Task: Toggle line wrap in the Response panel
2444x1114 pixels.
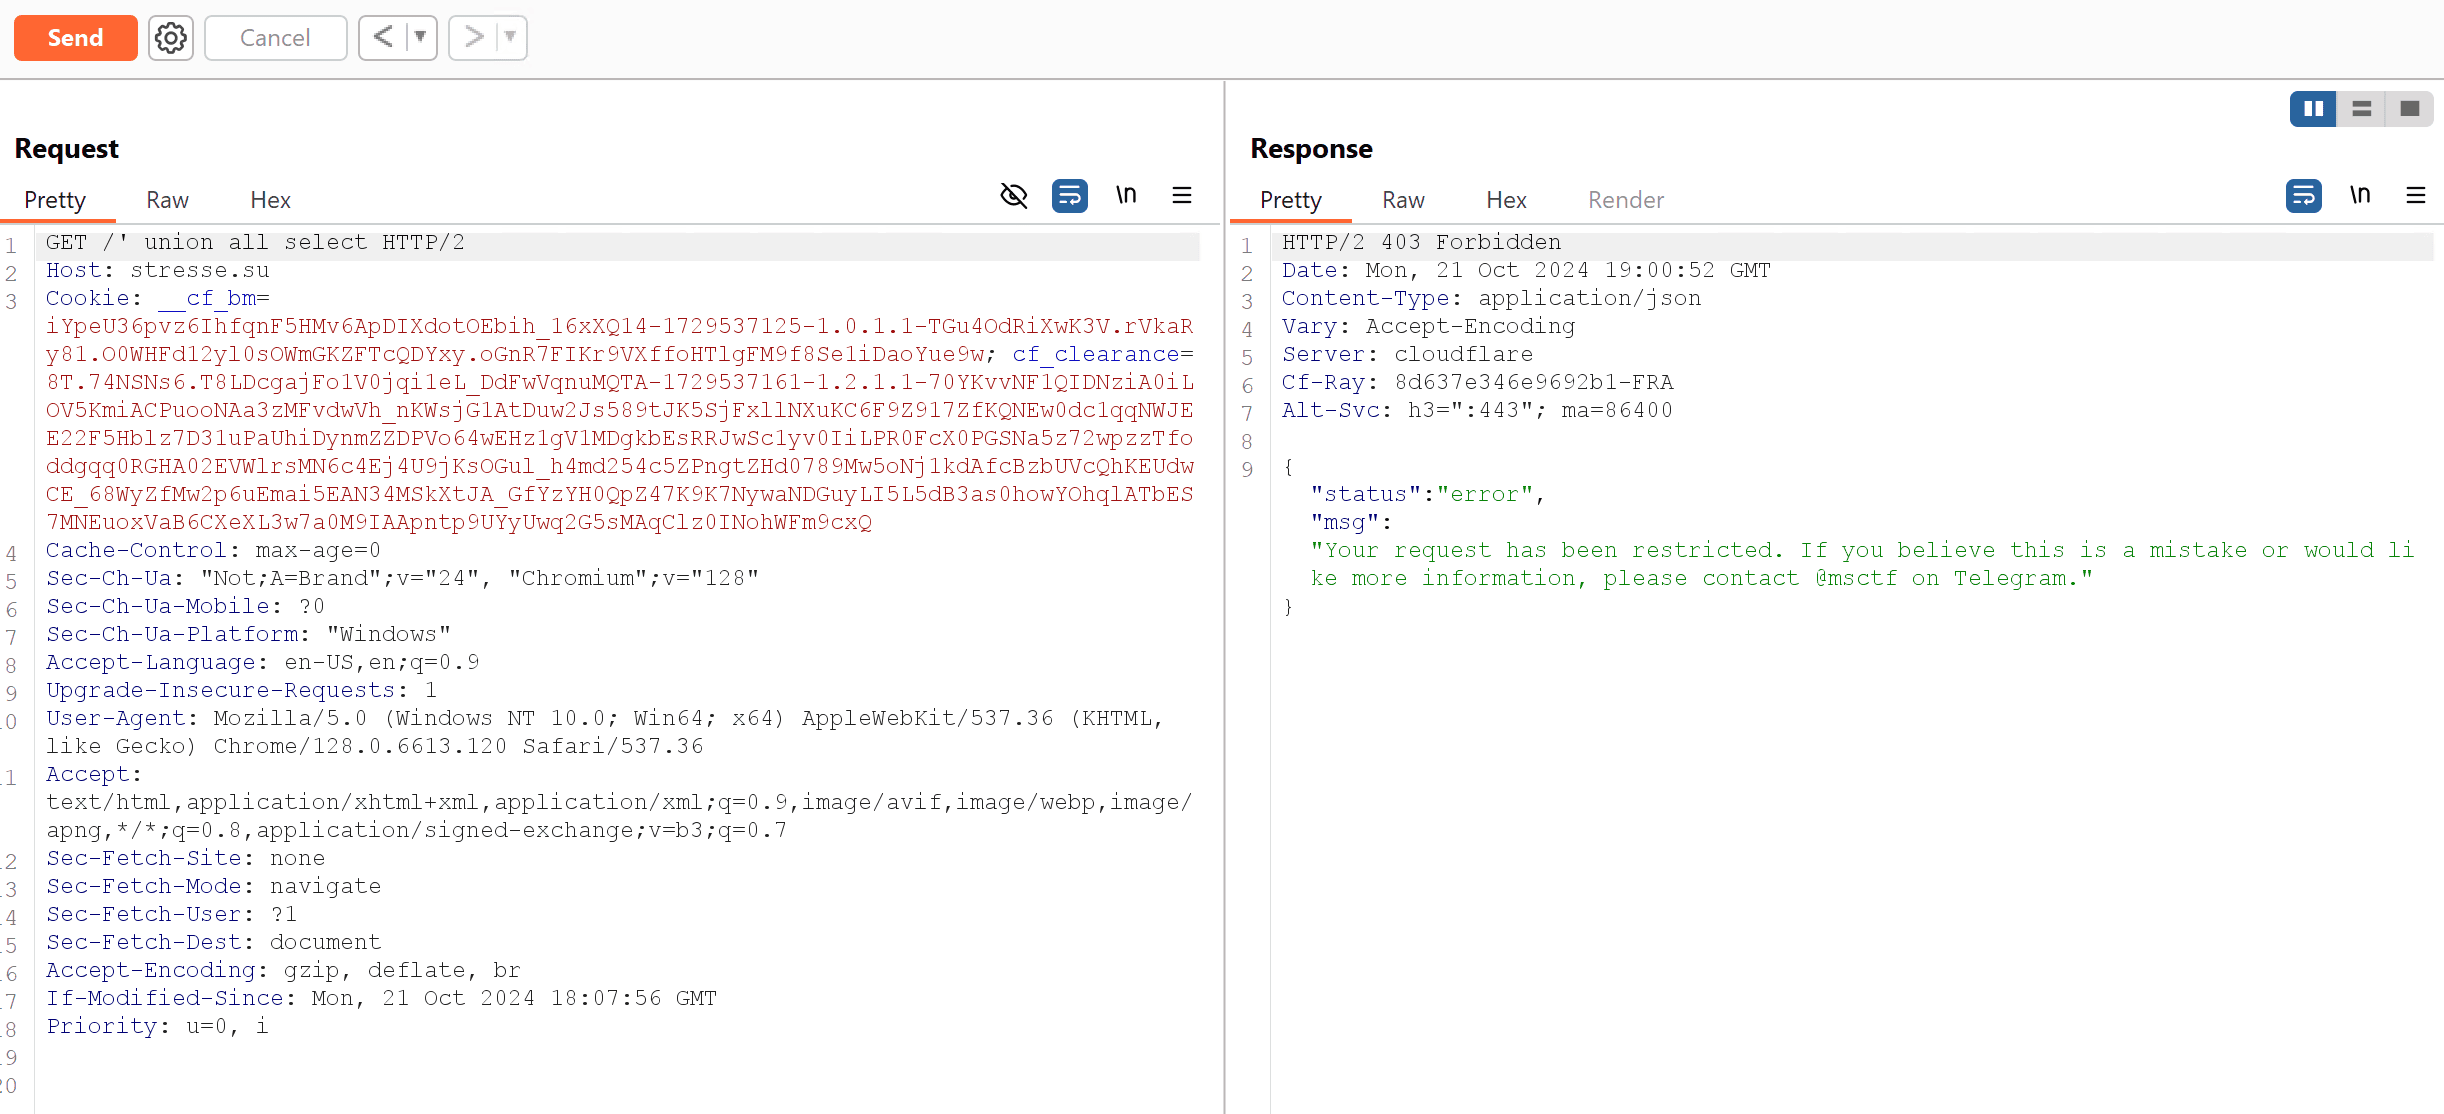Action: (x=2304, y=195)
